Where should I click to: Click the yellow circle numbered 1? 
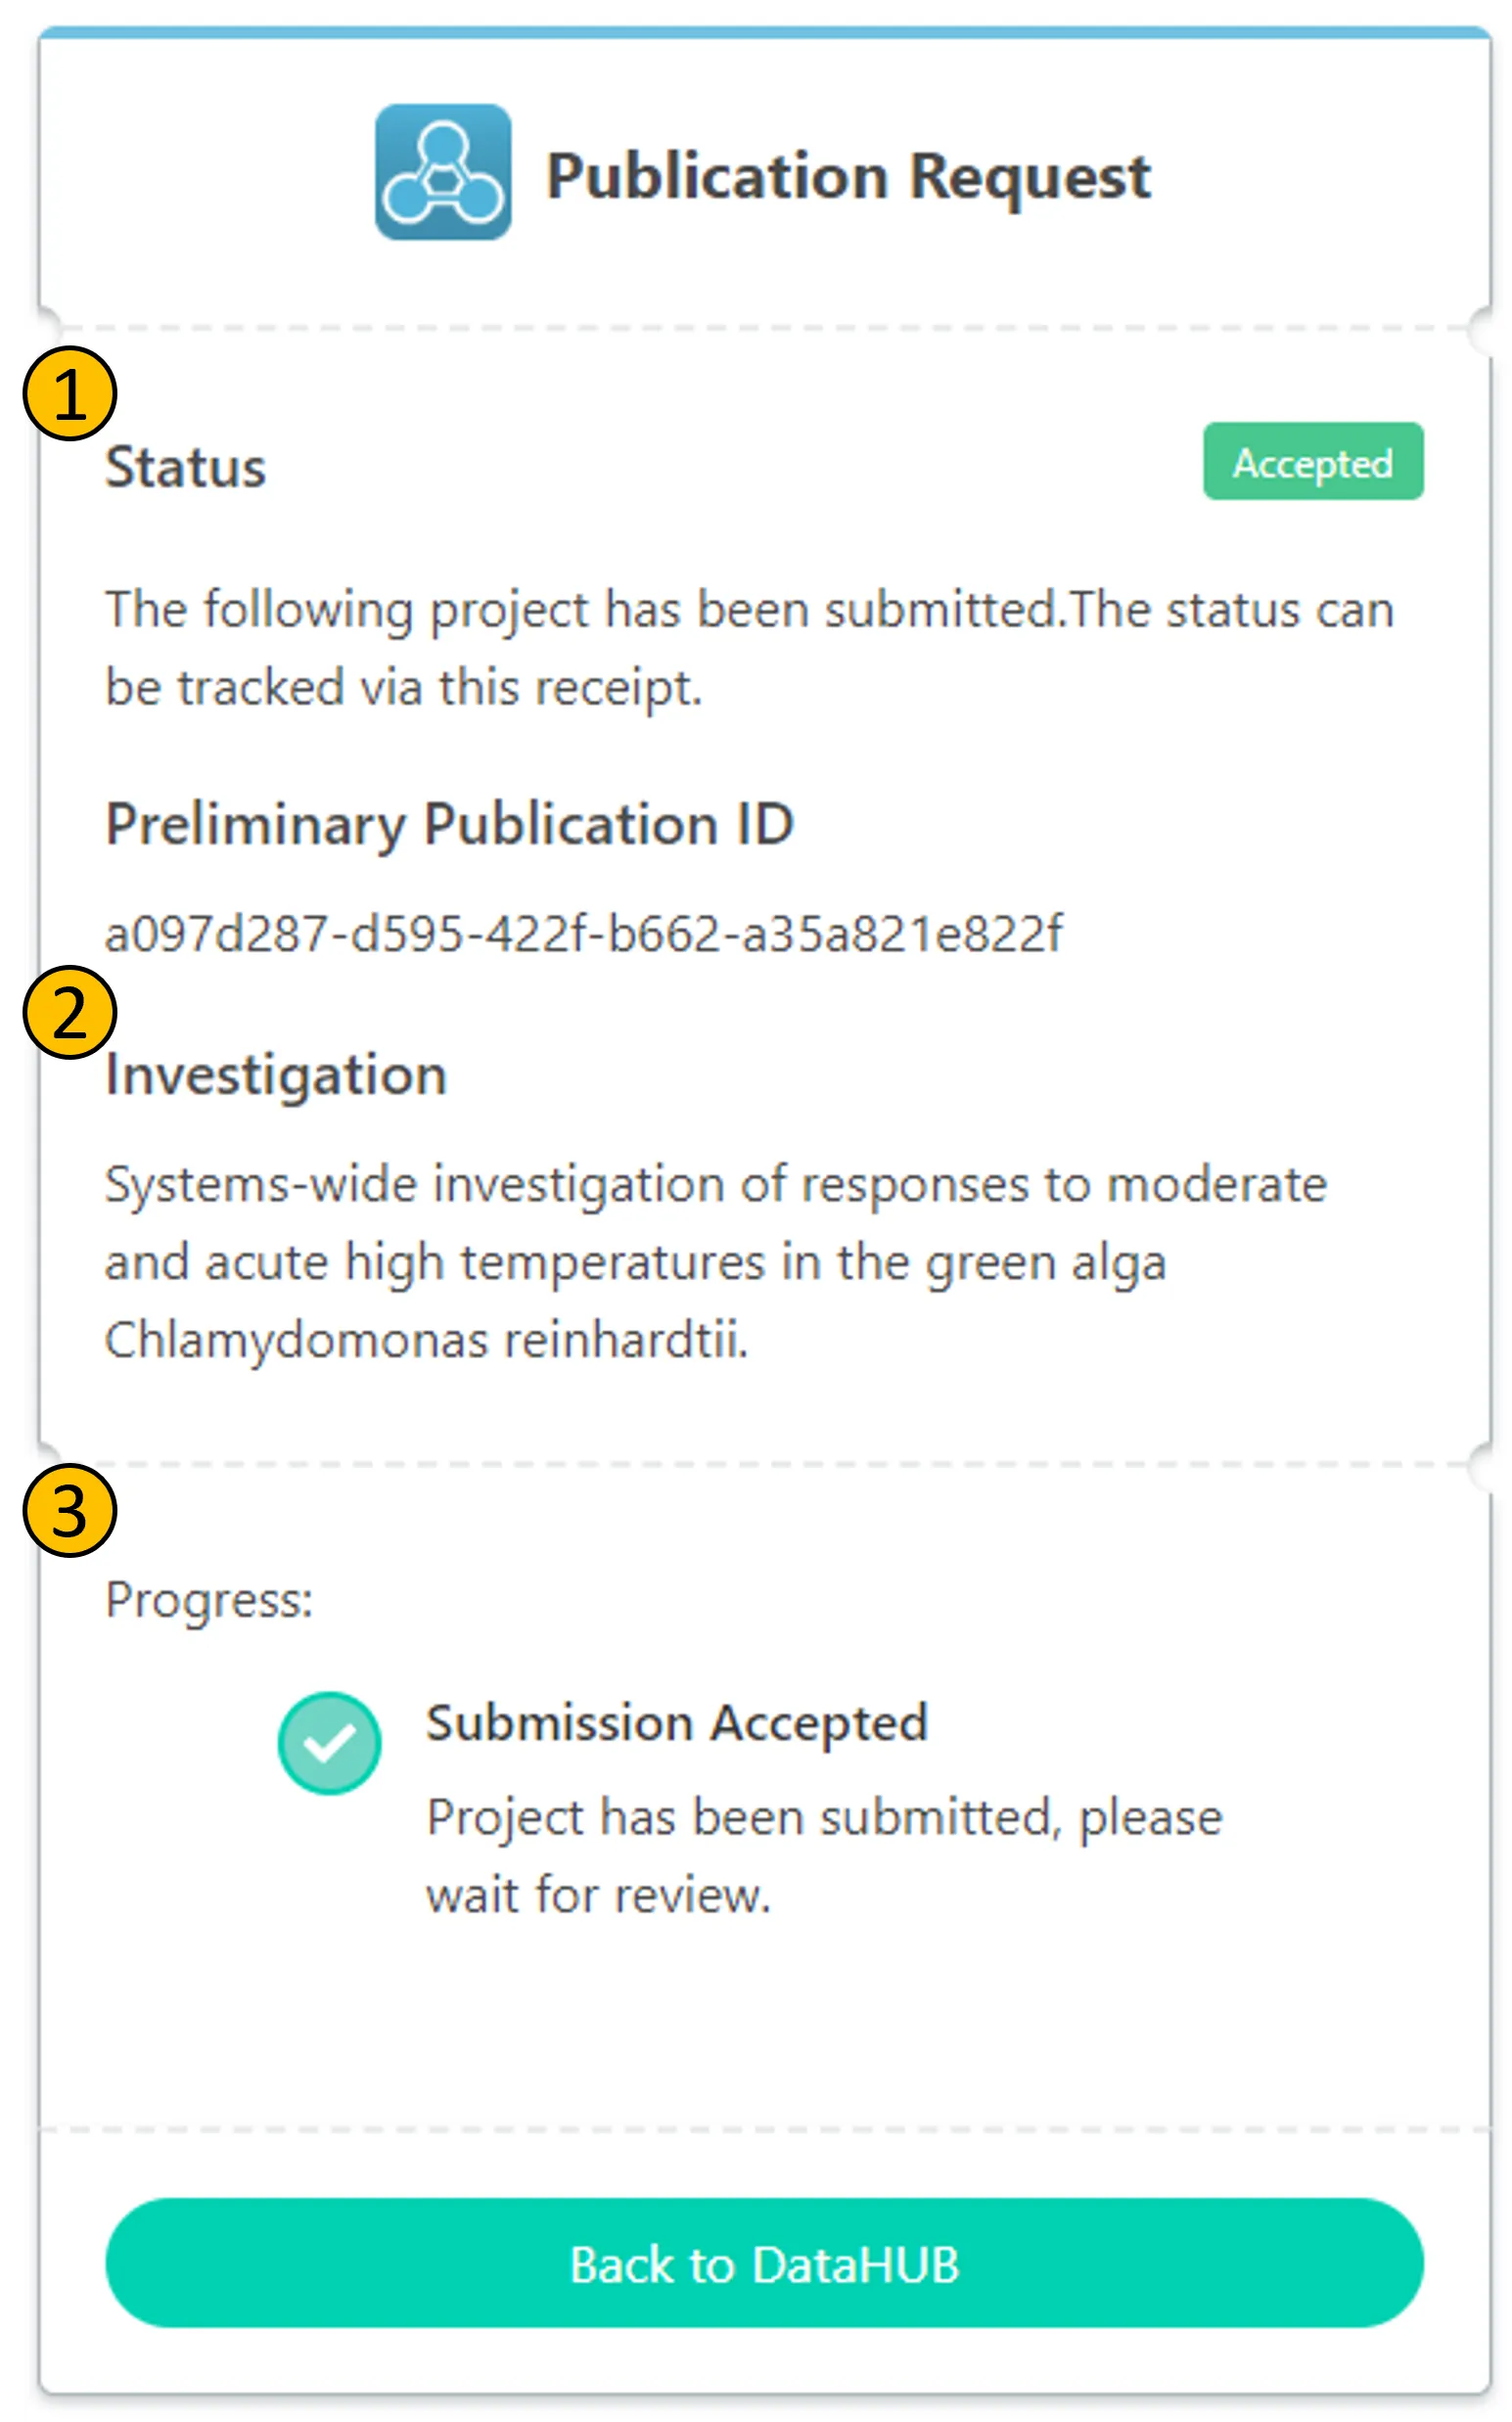click(70, 393)
